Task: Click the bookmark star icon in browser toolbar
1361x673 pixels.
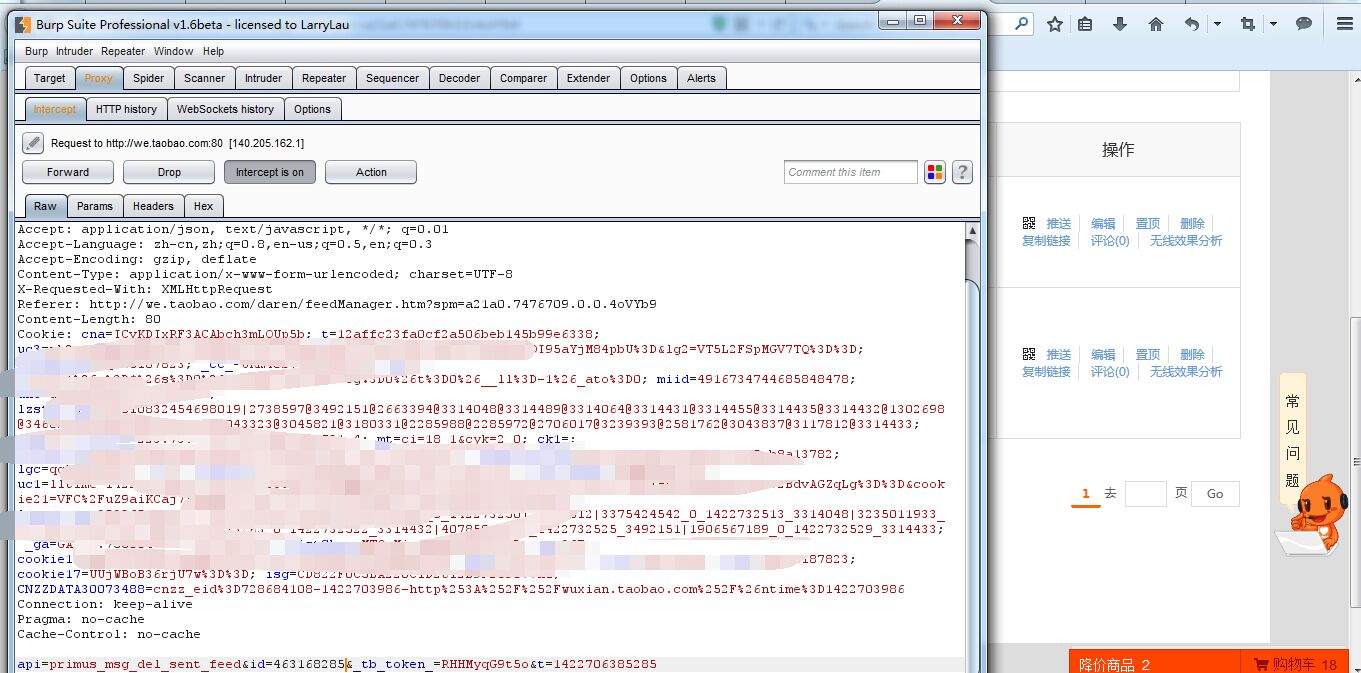Action: [1055, 24]
